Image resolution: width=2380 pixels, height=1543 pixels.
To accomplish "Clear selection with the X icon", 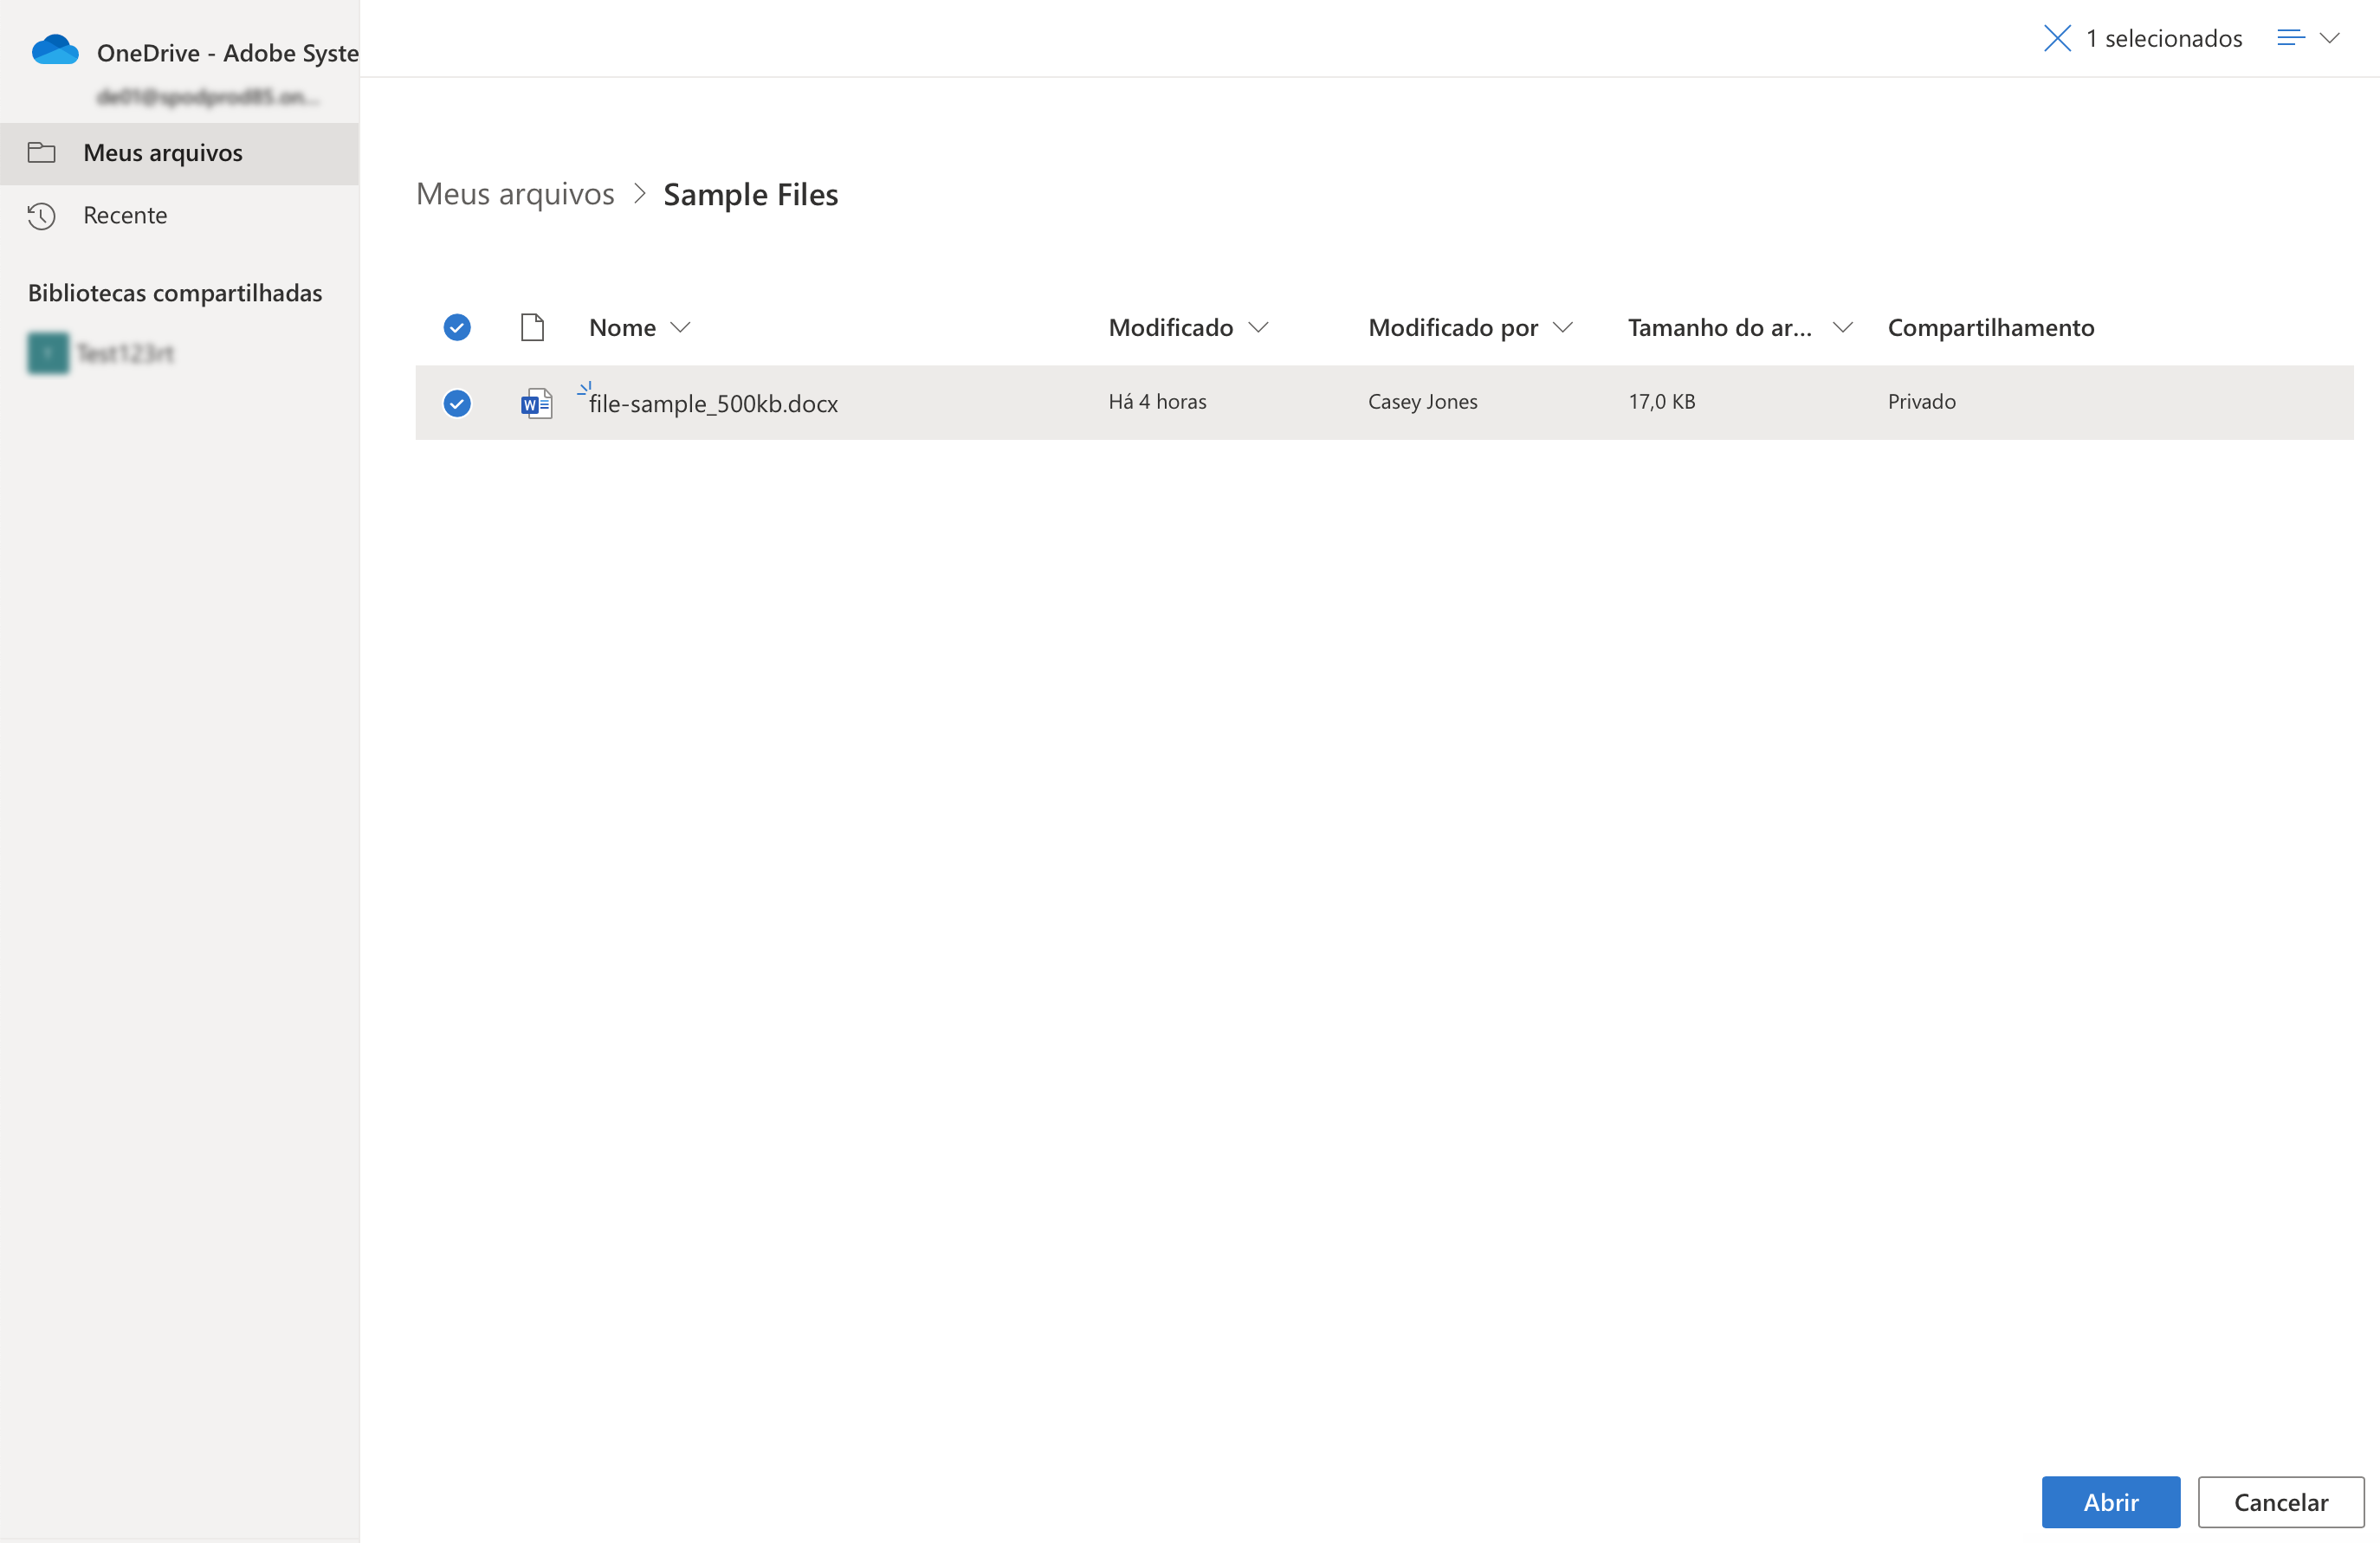I will pos(2056,39).
